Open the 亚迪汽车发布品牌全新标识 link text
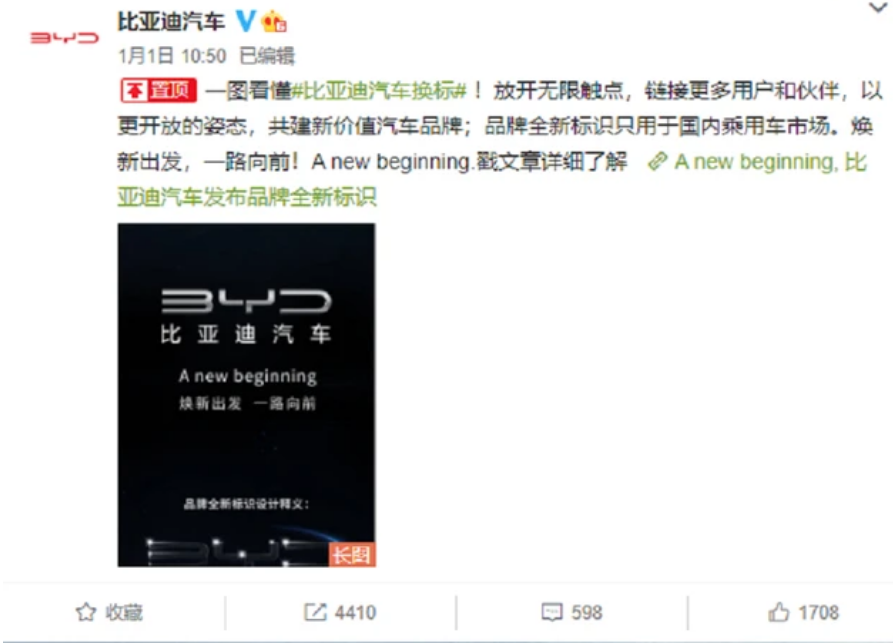The image size is (893, 643). coord(247,197)
